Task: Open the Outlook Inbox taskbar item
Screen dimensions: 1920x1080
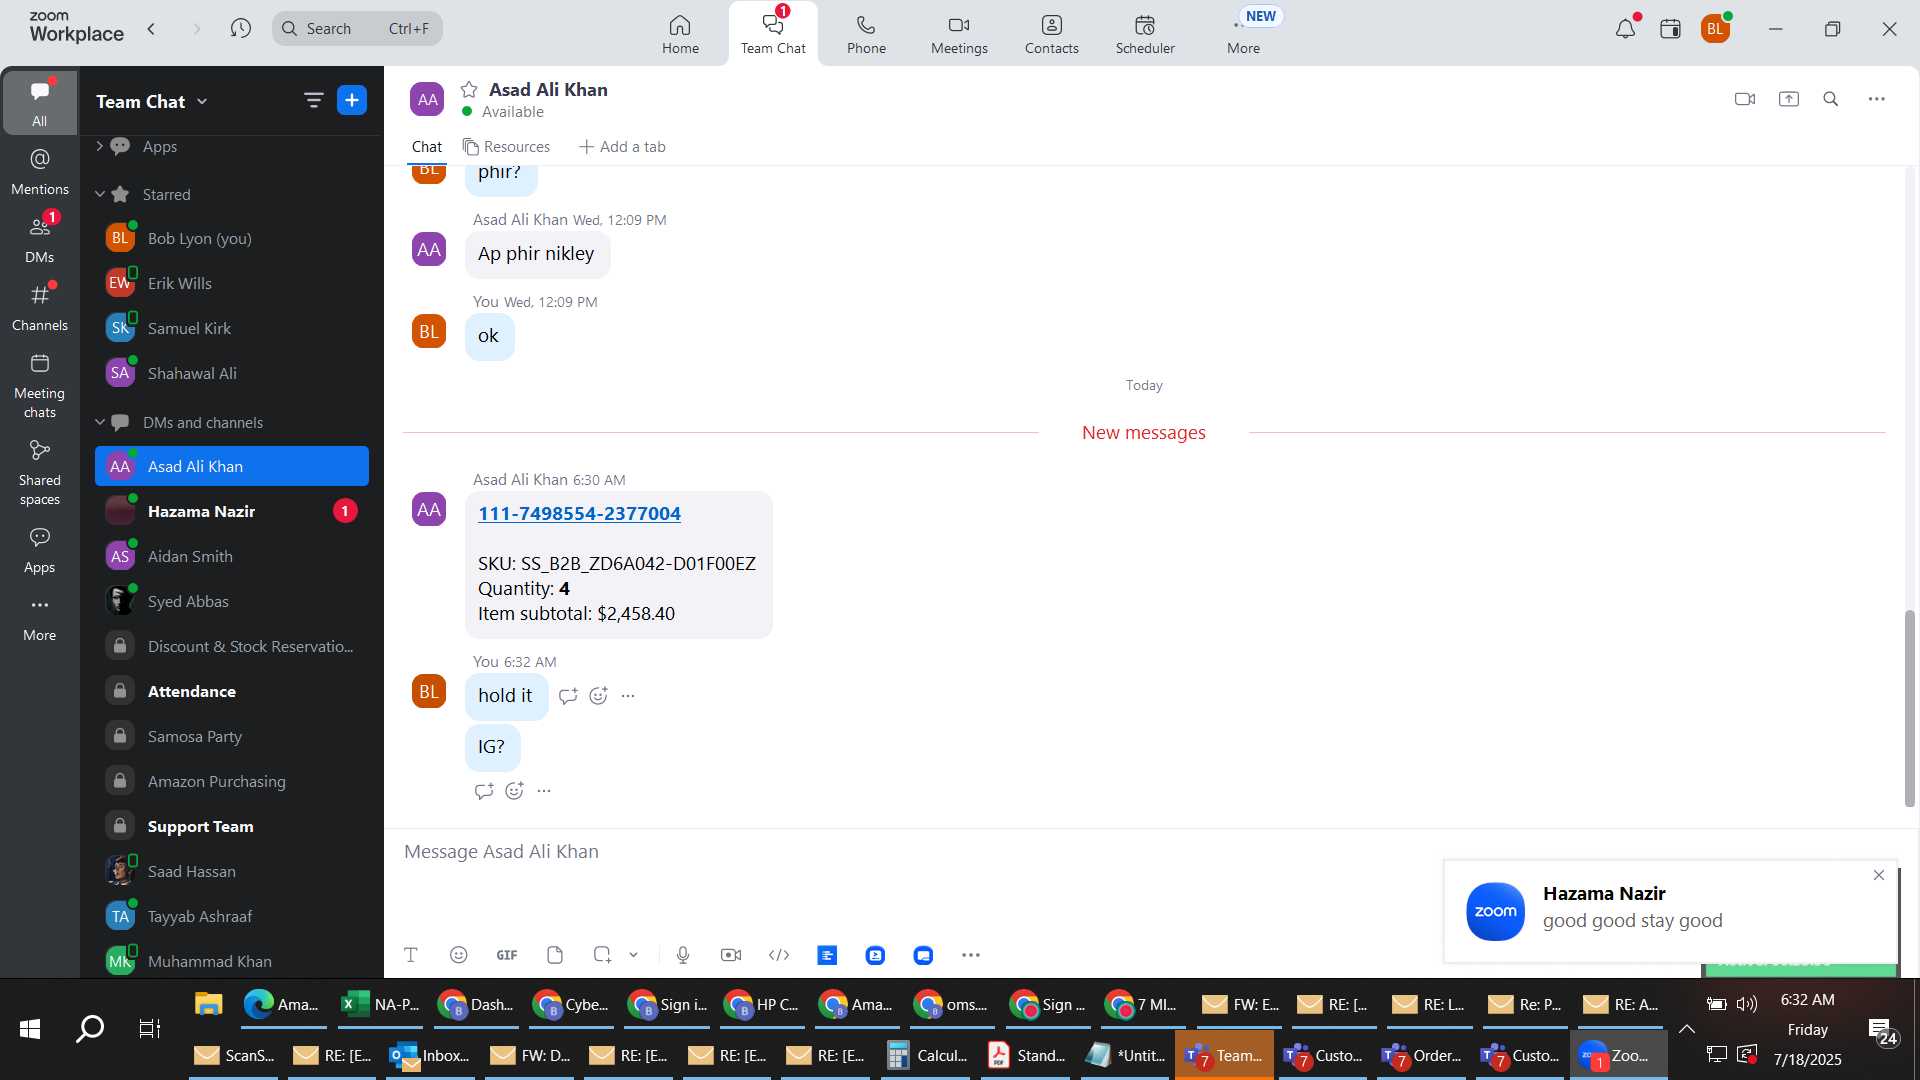Action: [x=430, y=1055]
